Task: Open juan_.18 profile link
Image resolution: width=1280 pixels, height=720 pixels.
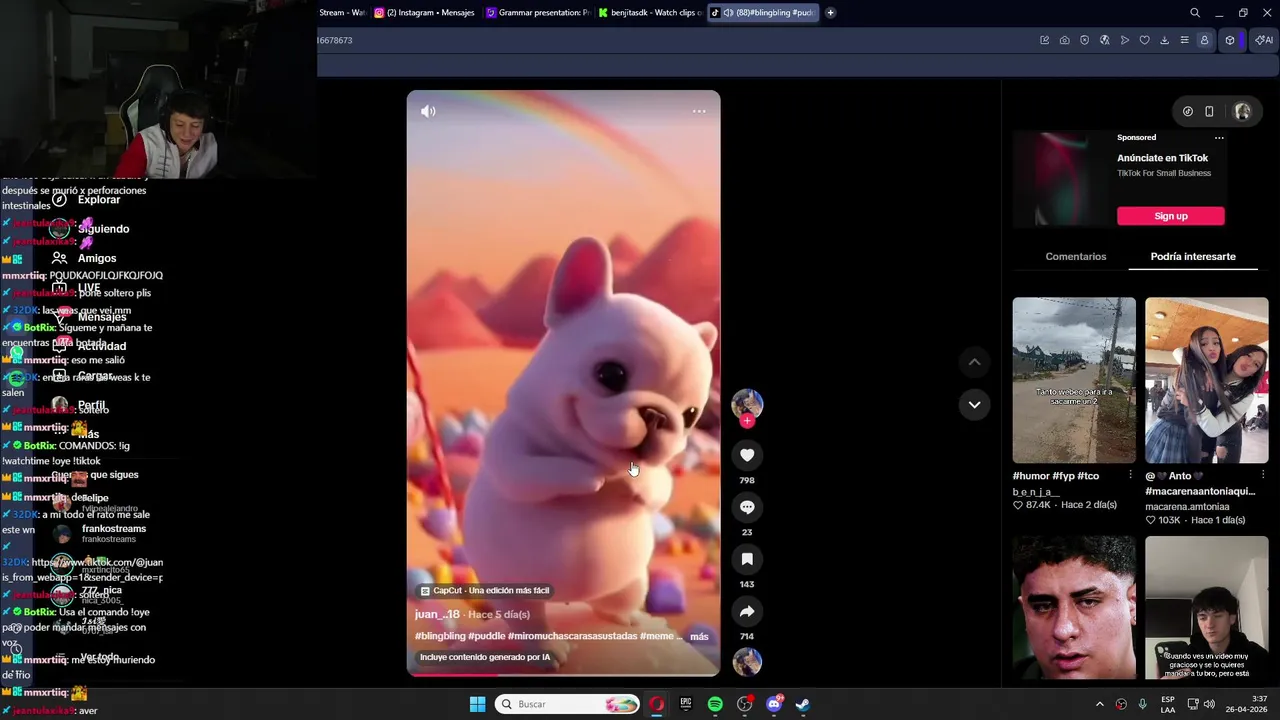Action: click(437, 614)
